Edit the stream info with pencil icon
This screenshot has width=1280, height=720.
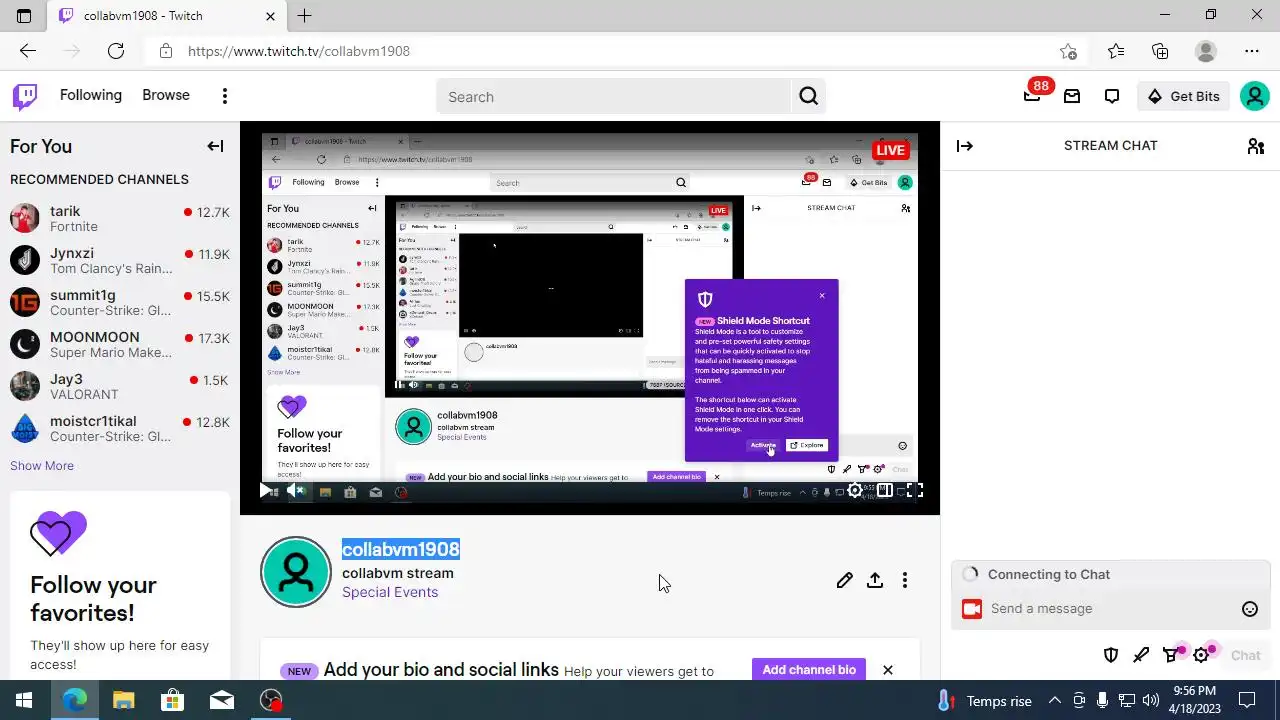click(845, 580)
